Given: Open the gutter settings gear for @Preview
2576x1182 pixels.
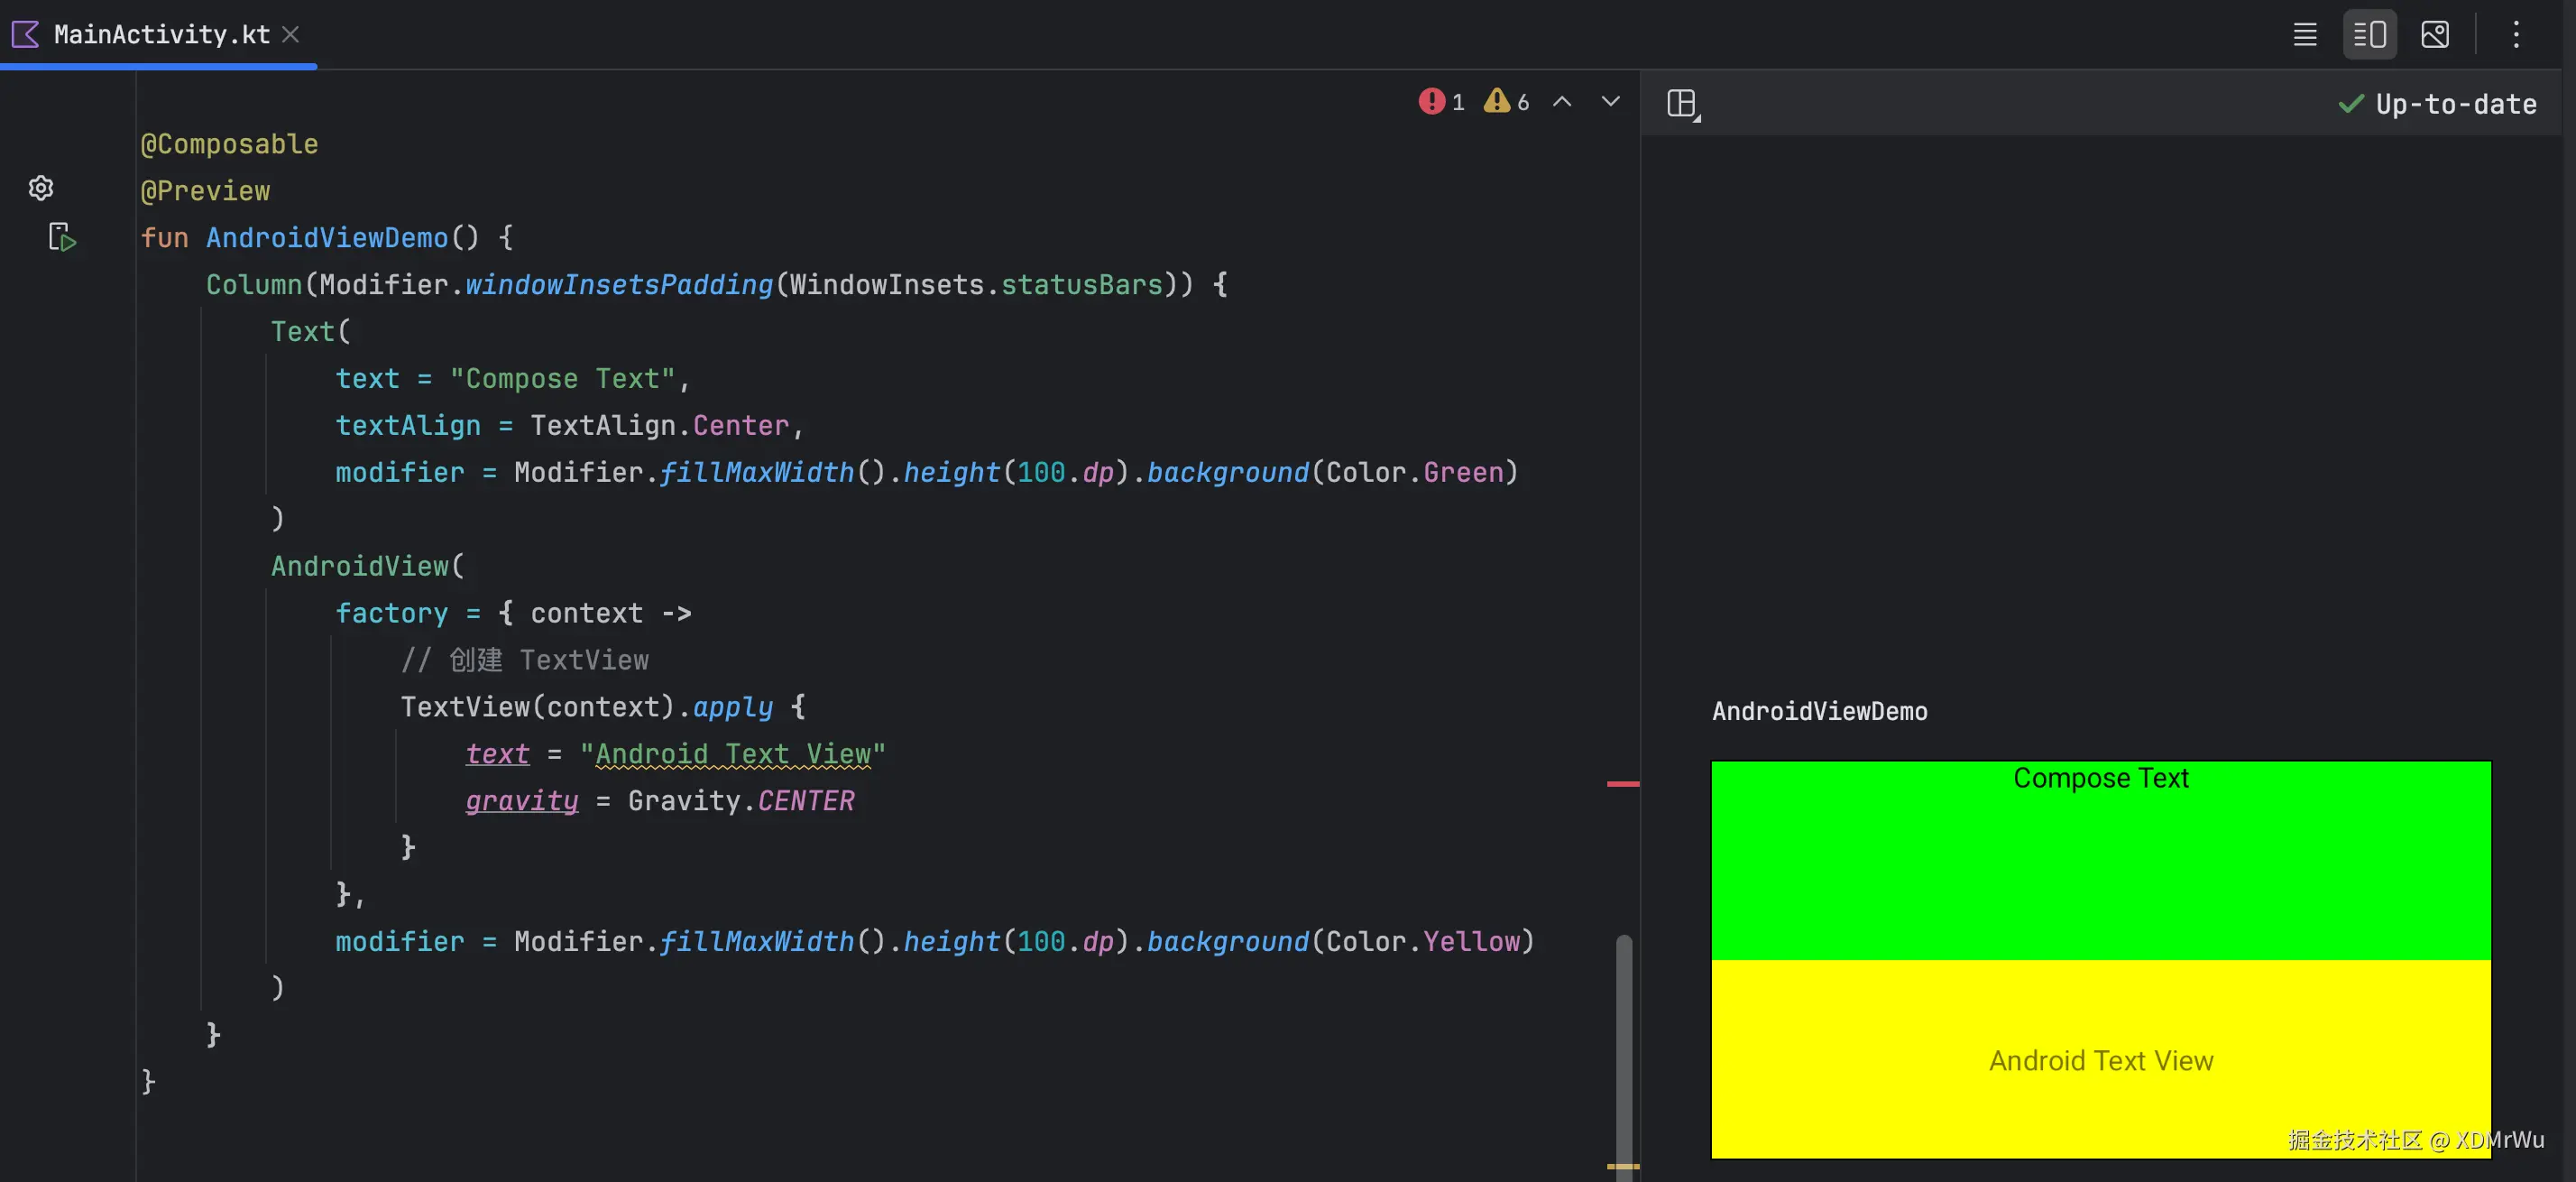Looking at the screenshot, I should tap(41, 188).
